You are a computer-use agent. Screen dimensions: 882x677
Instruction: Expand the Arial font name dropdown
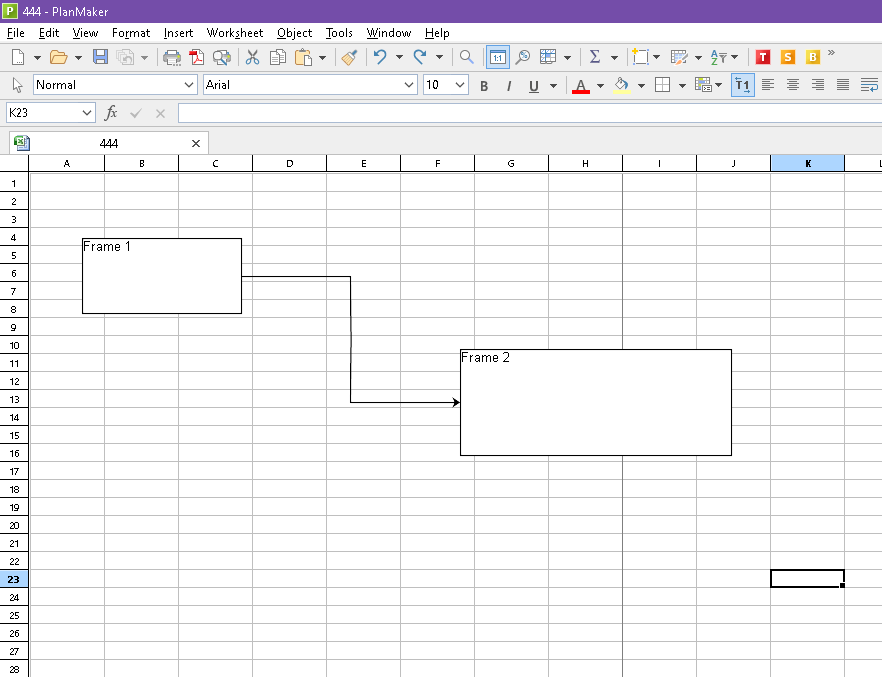coord(310,85)
